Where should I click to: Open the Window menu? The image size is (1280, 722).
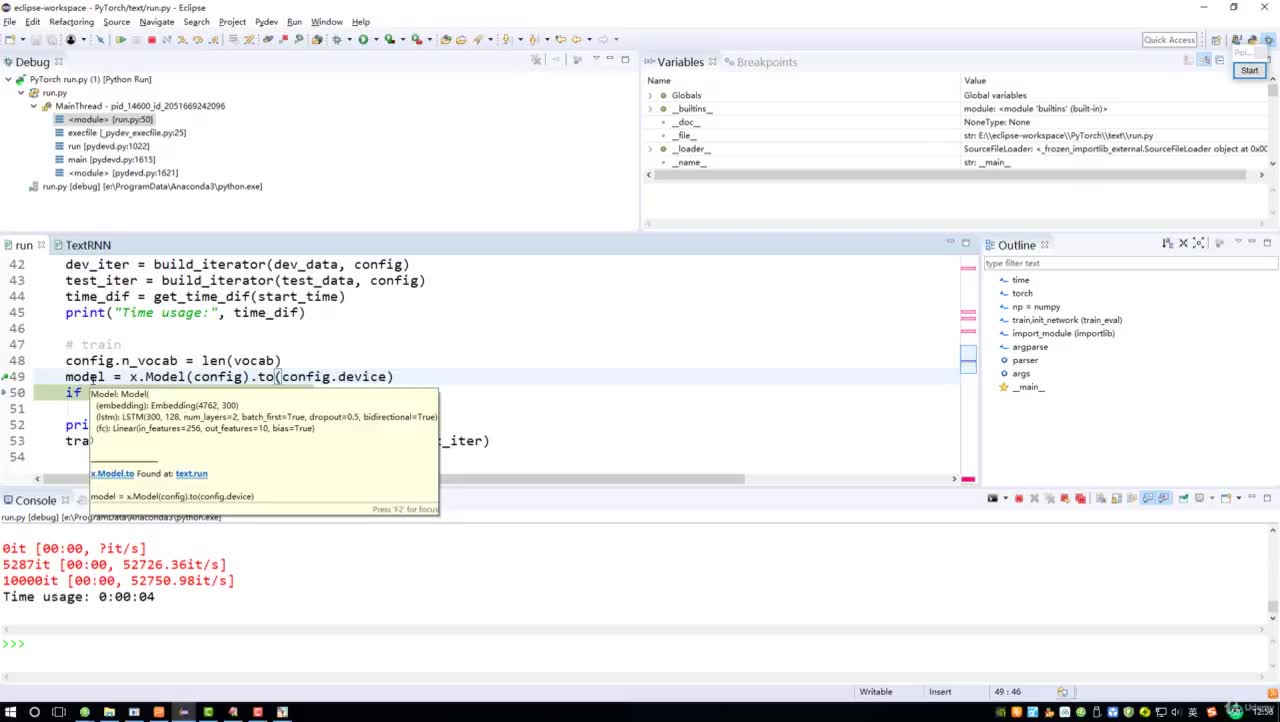click(327, 21)
